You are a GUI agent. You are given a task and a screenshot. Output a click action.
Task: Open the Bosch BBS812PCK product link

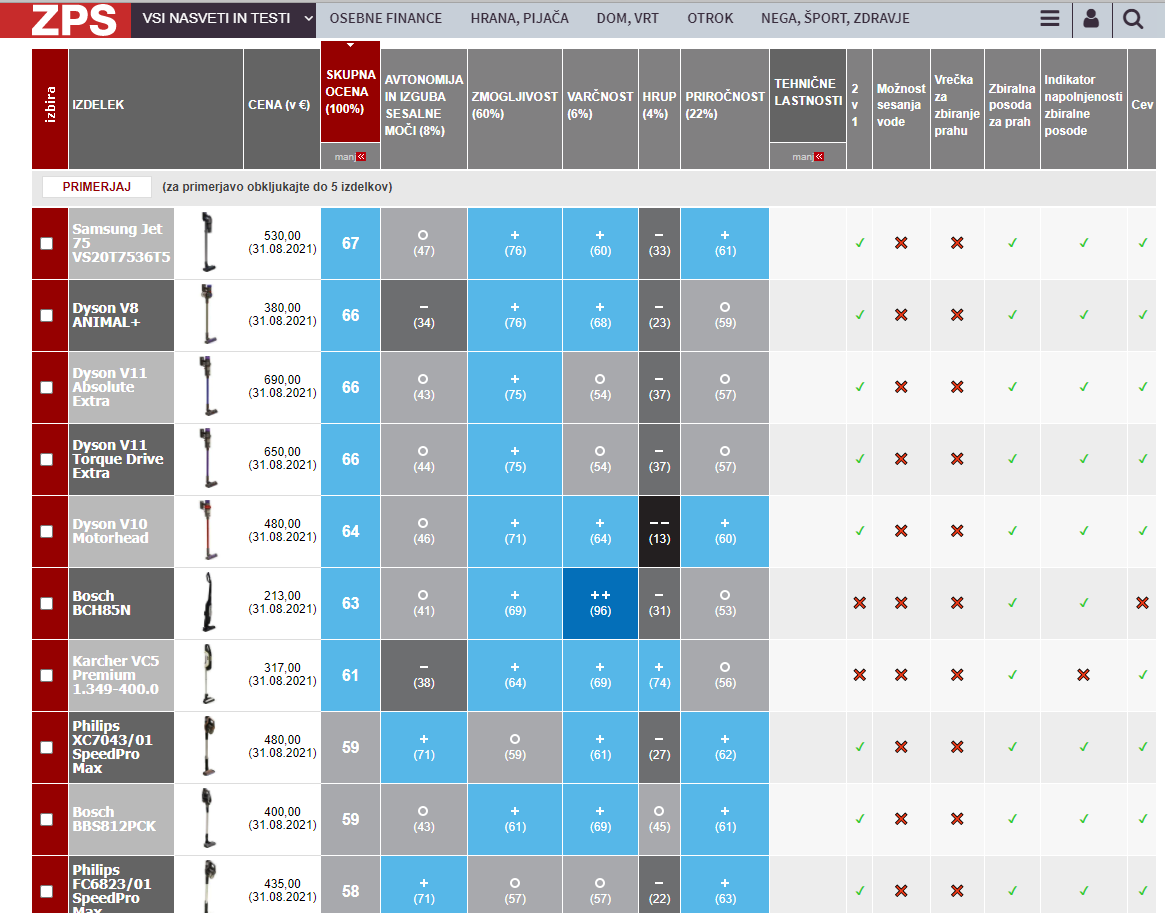[x=114, y=819]
